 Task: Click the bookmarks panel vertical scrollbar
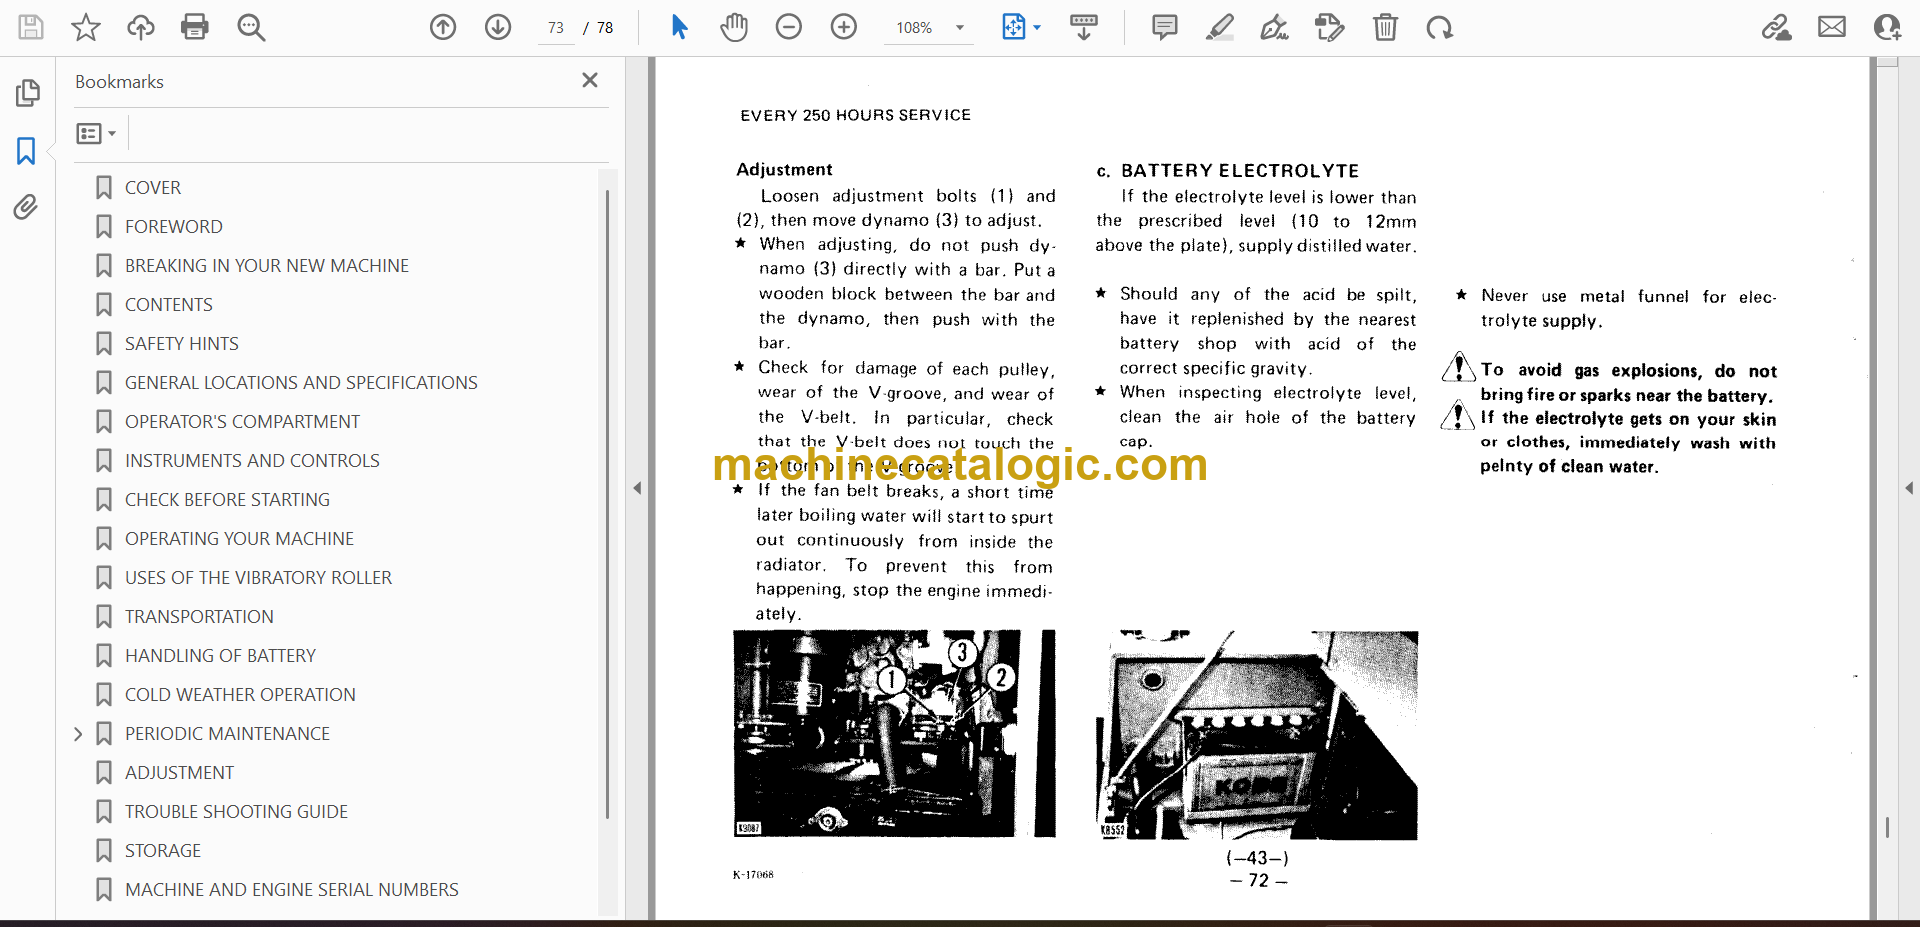click(607, 505)
